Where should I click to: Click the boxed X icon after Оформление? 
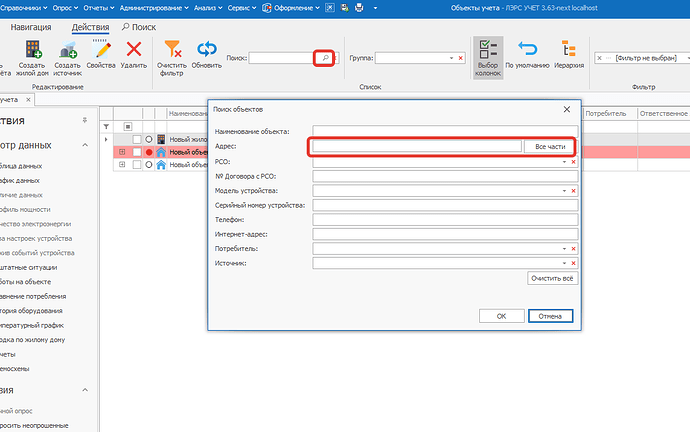tap(330, 7)
